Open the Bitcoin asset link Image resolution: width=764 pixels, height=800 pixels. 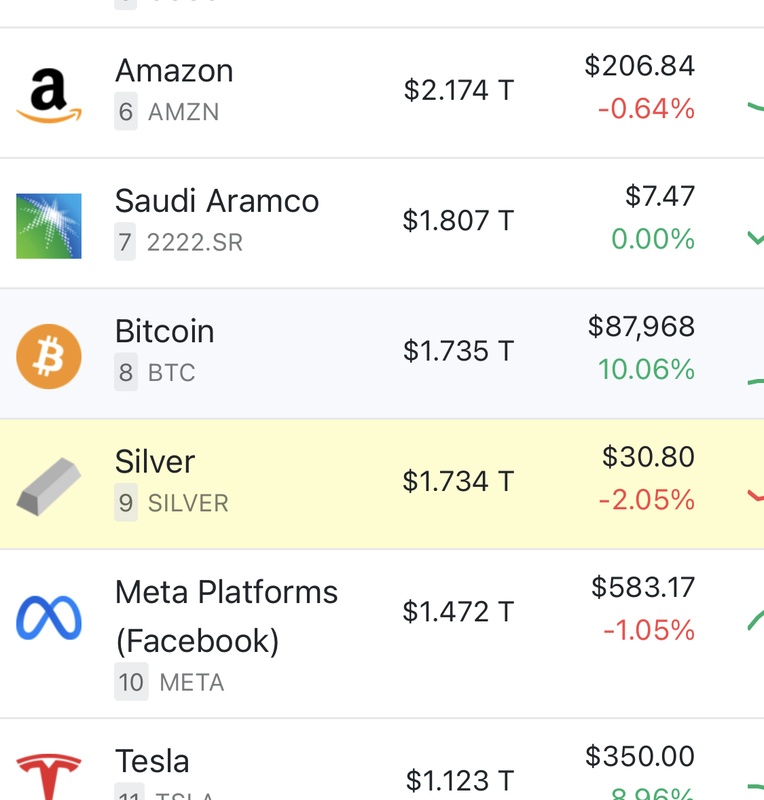coord(164,331)
